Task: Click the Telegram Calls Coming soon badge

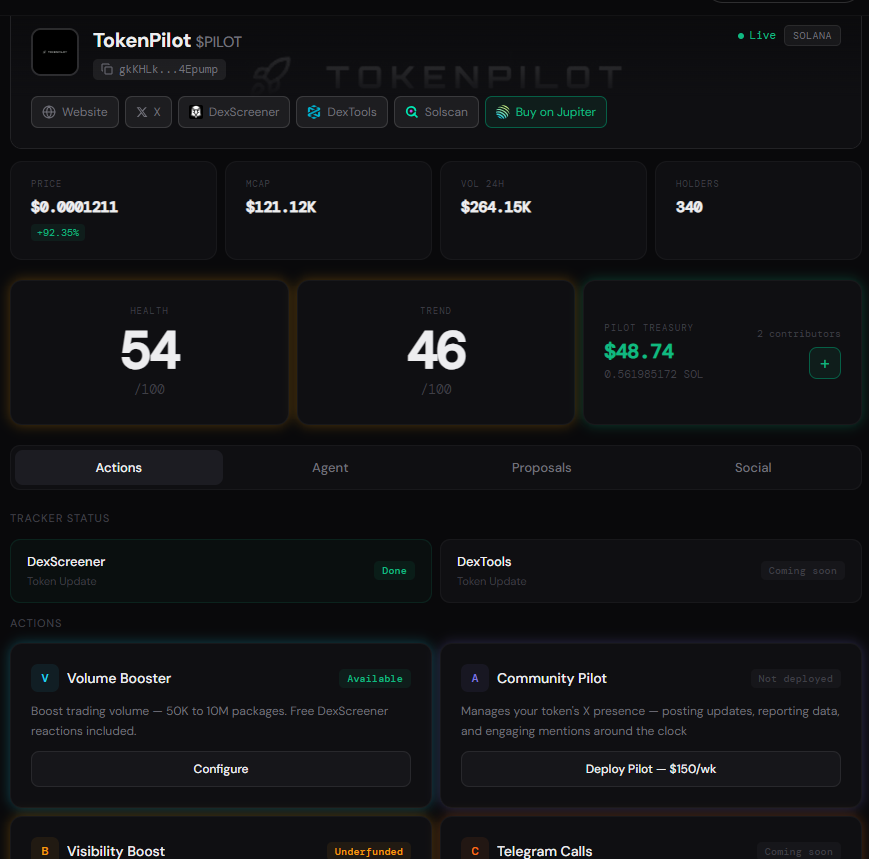Action: [x=799, y=852]
